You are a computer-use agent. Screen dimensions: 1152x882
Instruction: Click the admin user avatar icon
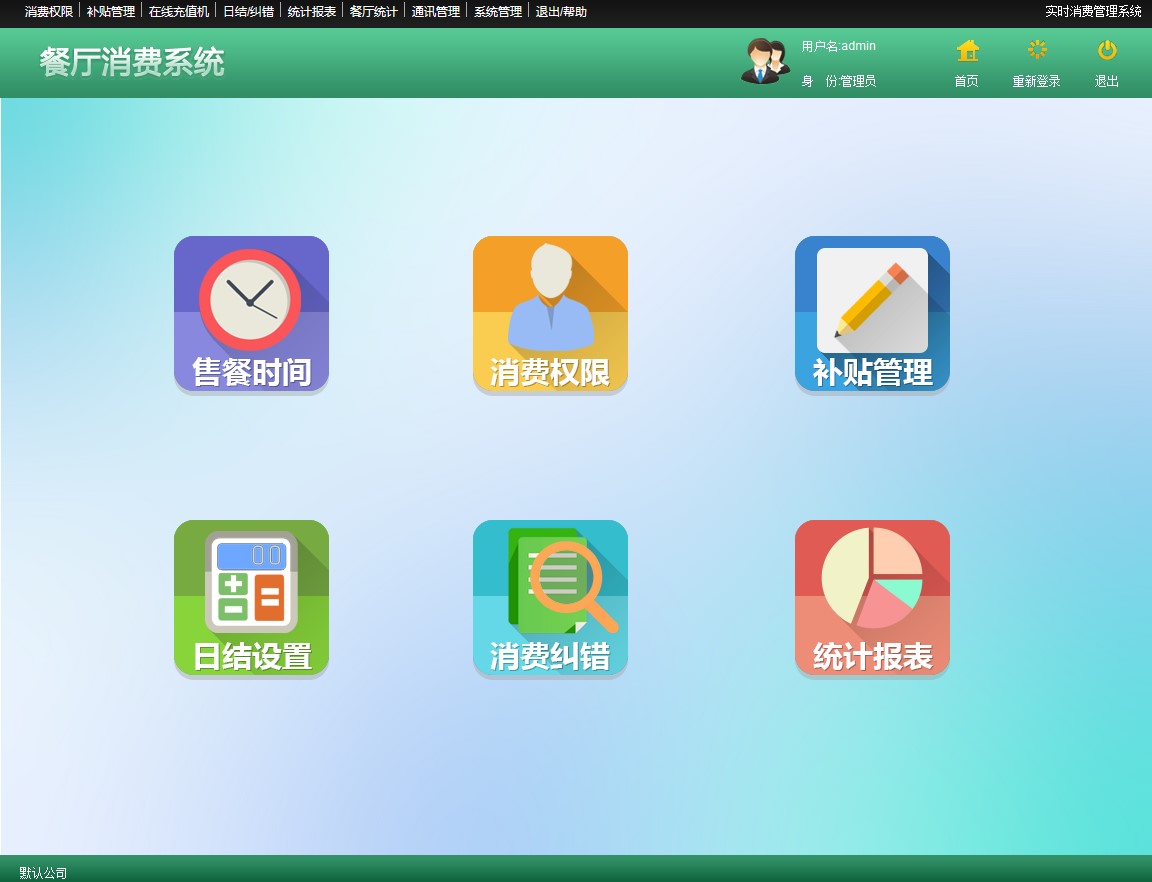pos(765,61)
